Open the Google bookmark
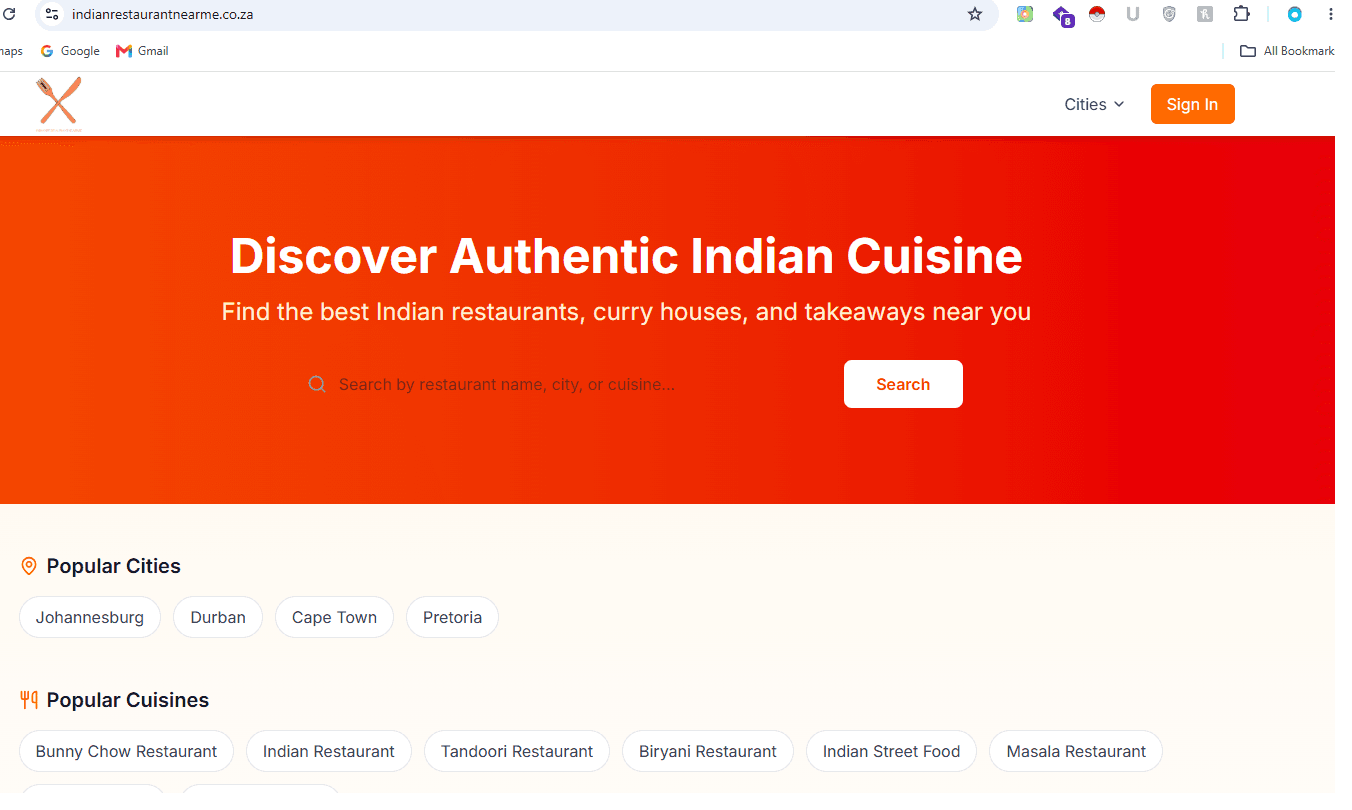 [70, 51]
